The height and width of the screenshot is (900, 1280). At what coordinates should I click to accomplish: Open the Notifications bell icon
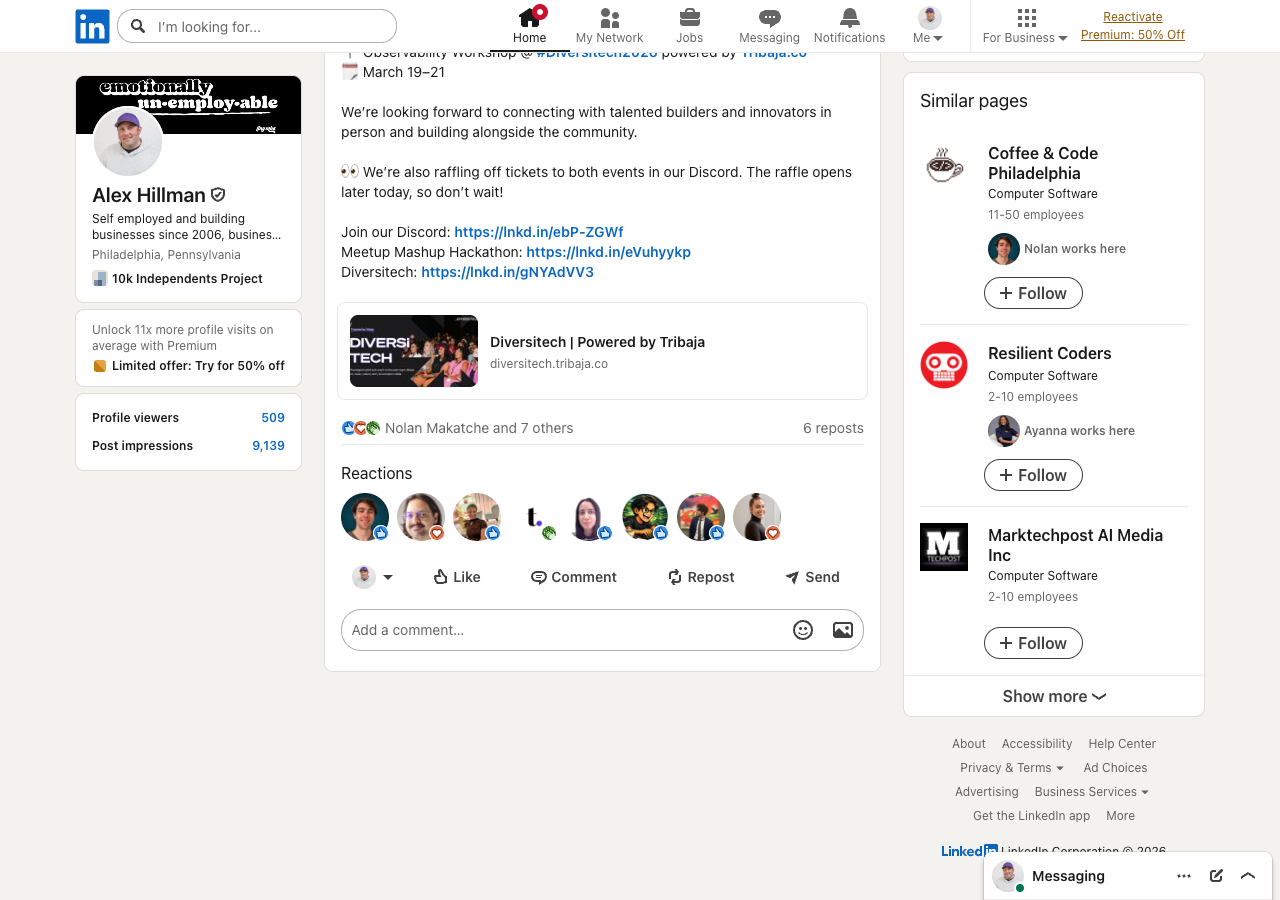(849, 26)
